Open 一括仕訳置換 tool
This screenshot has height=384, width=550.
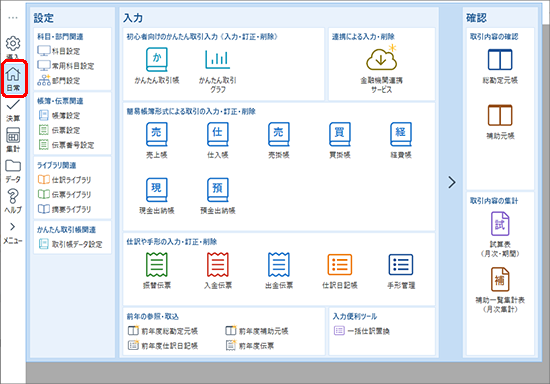[x=362, y=331]
